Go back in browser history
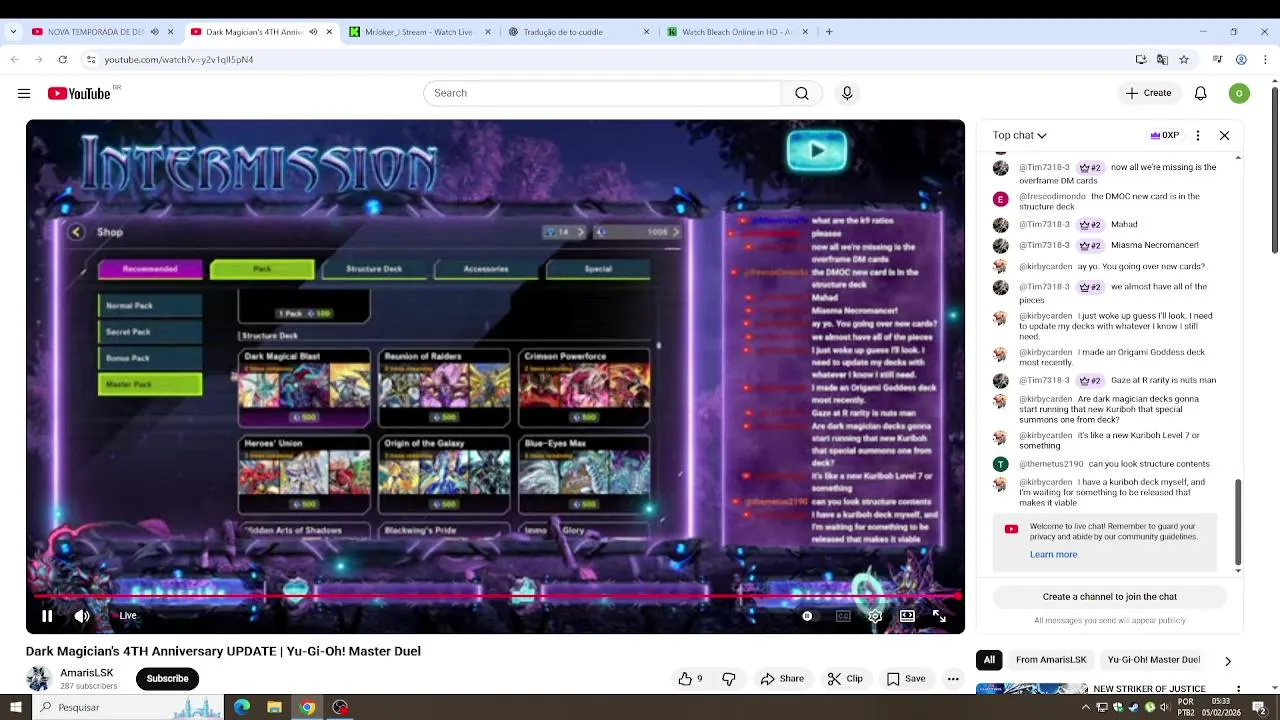Viewport: 1280px width, 720px height. [x=14, y=60]
